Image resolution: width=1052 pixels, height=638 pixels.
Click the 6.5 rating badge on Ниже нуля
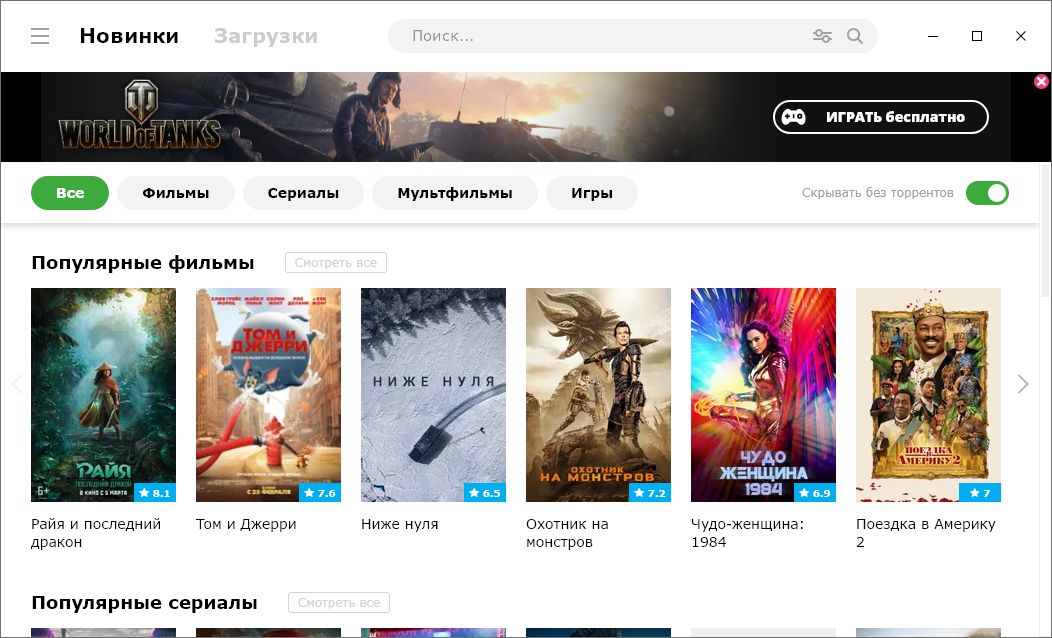point(485,492)
